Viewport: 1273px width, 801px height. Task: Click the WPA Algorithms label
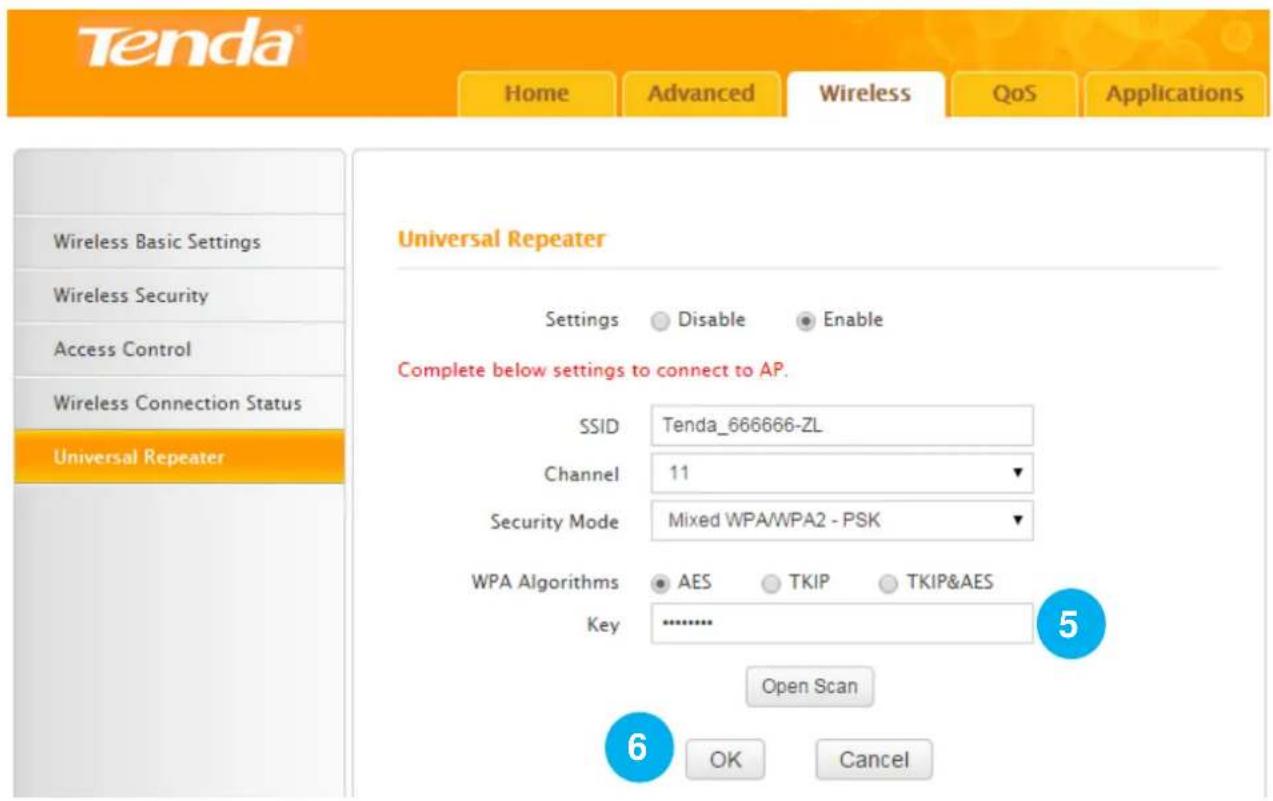tap(545, 583)
